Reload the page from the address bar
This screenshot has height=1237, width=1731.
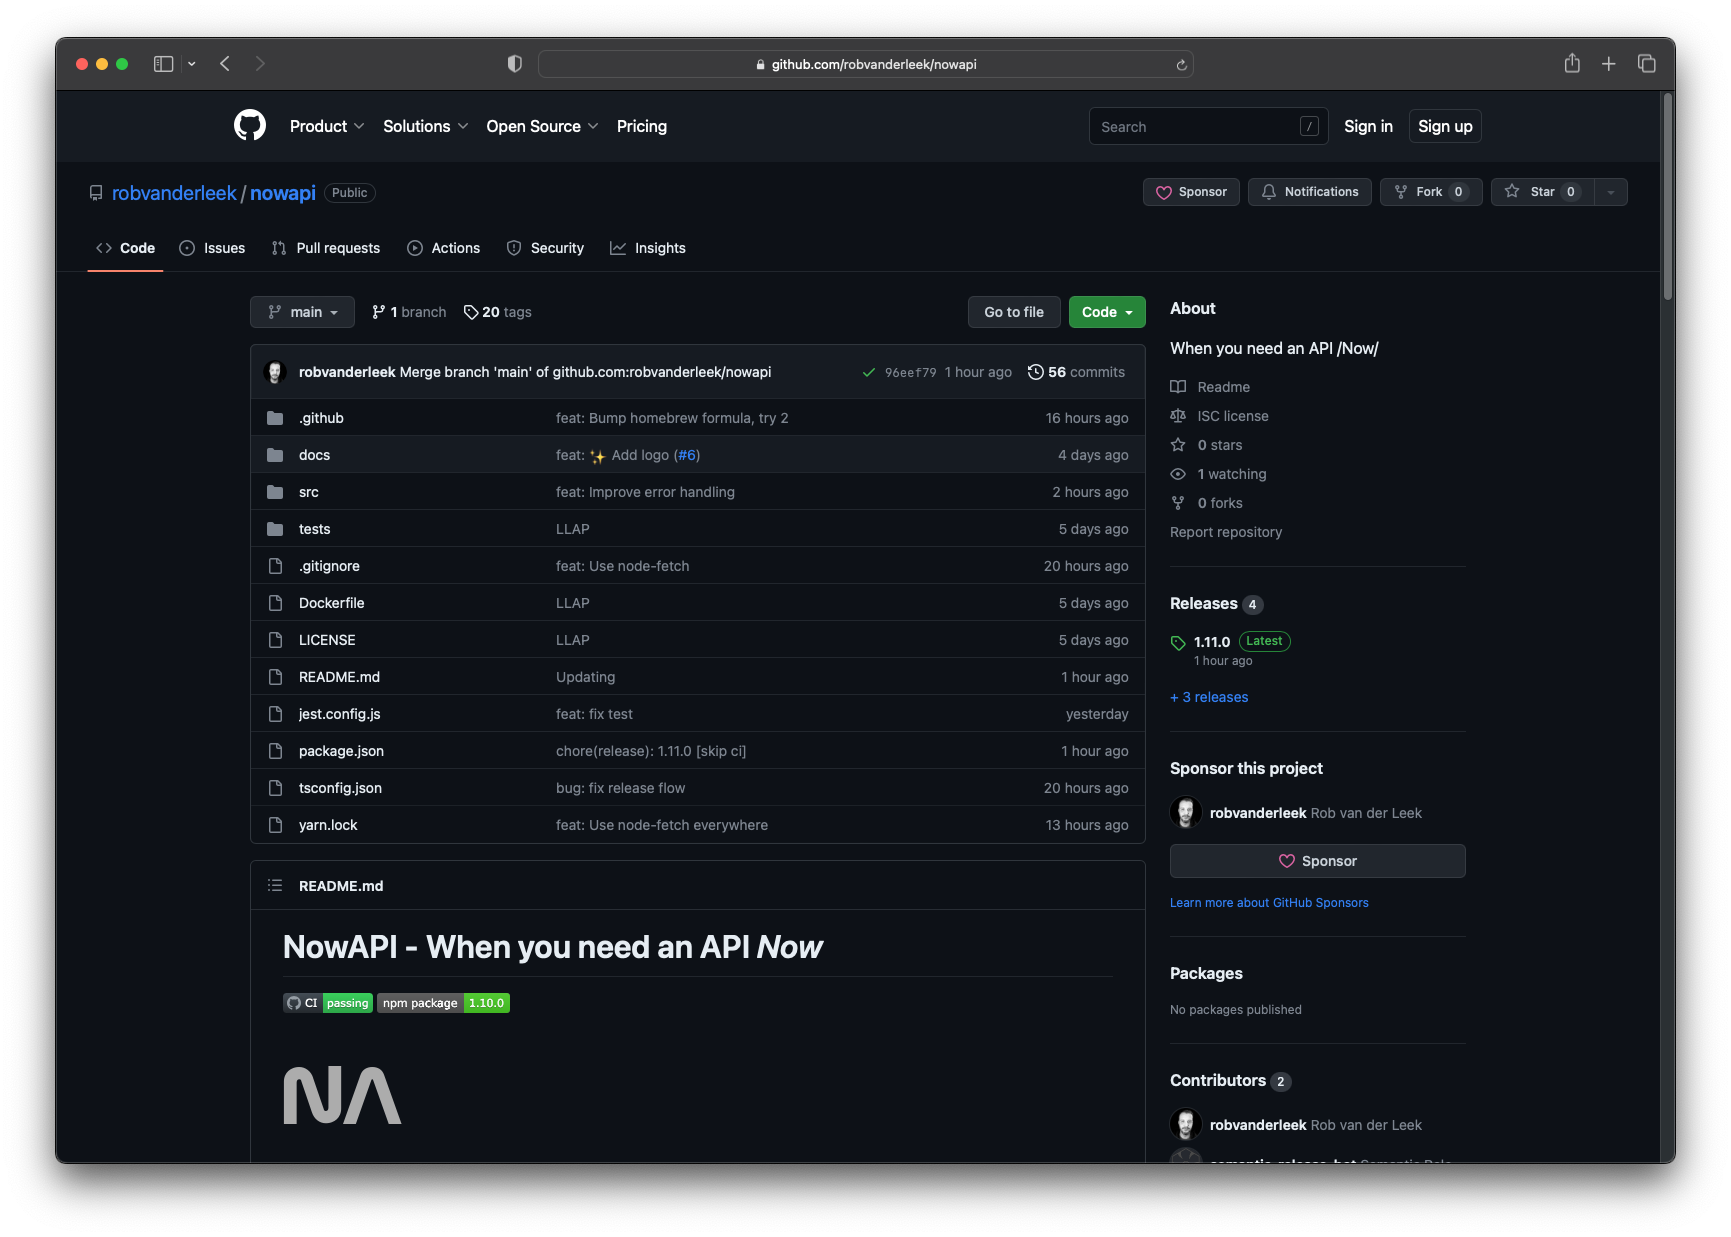pos(1181,65)
